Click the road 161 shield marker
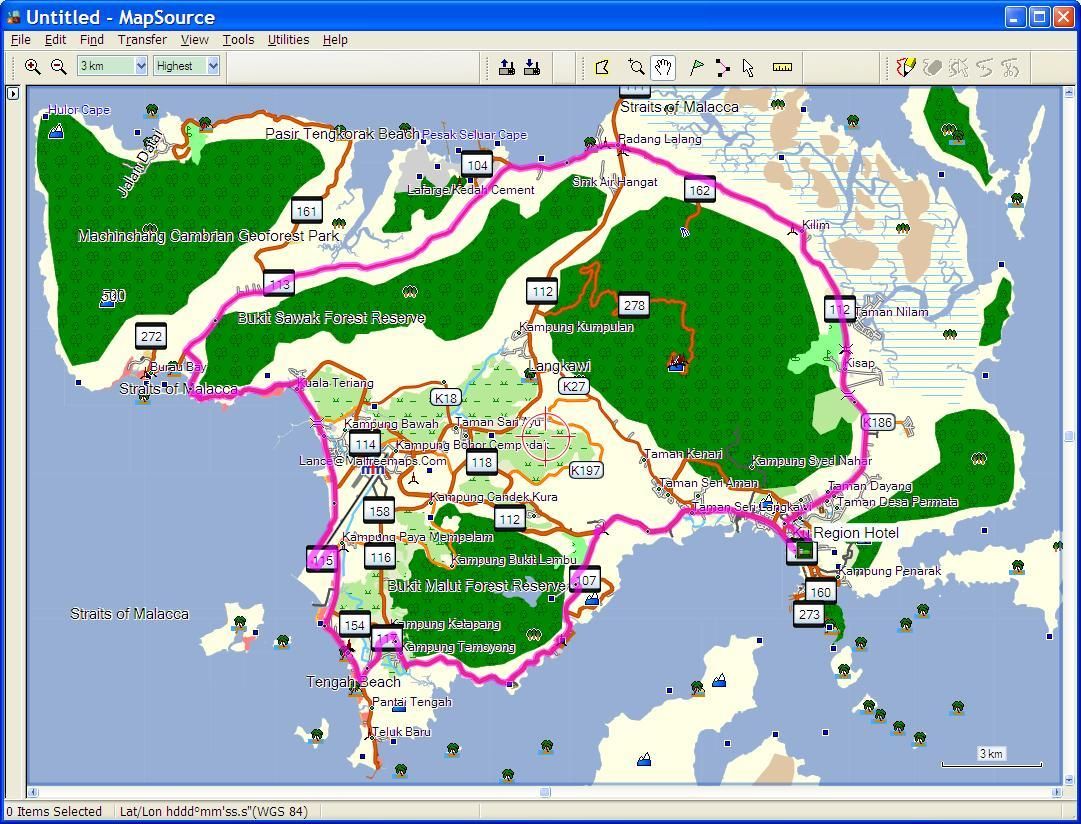 click(307, 211)
